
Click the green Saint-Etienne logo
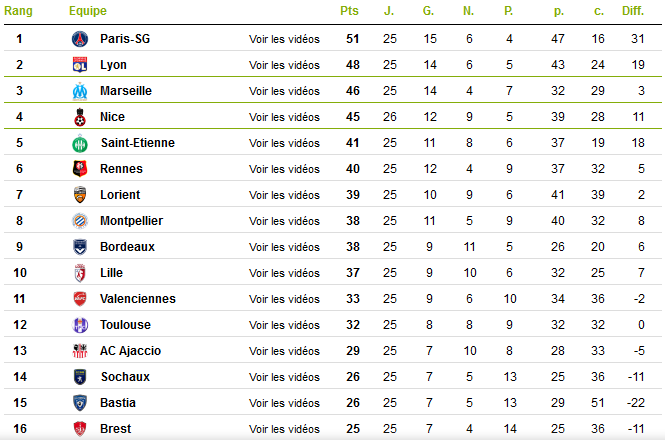pos(80,143)
